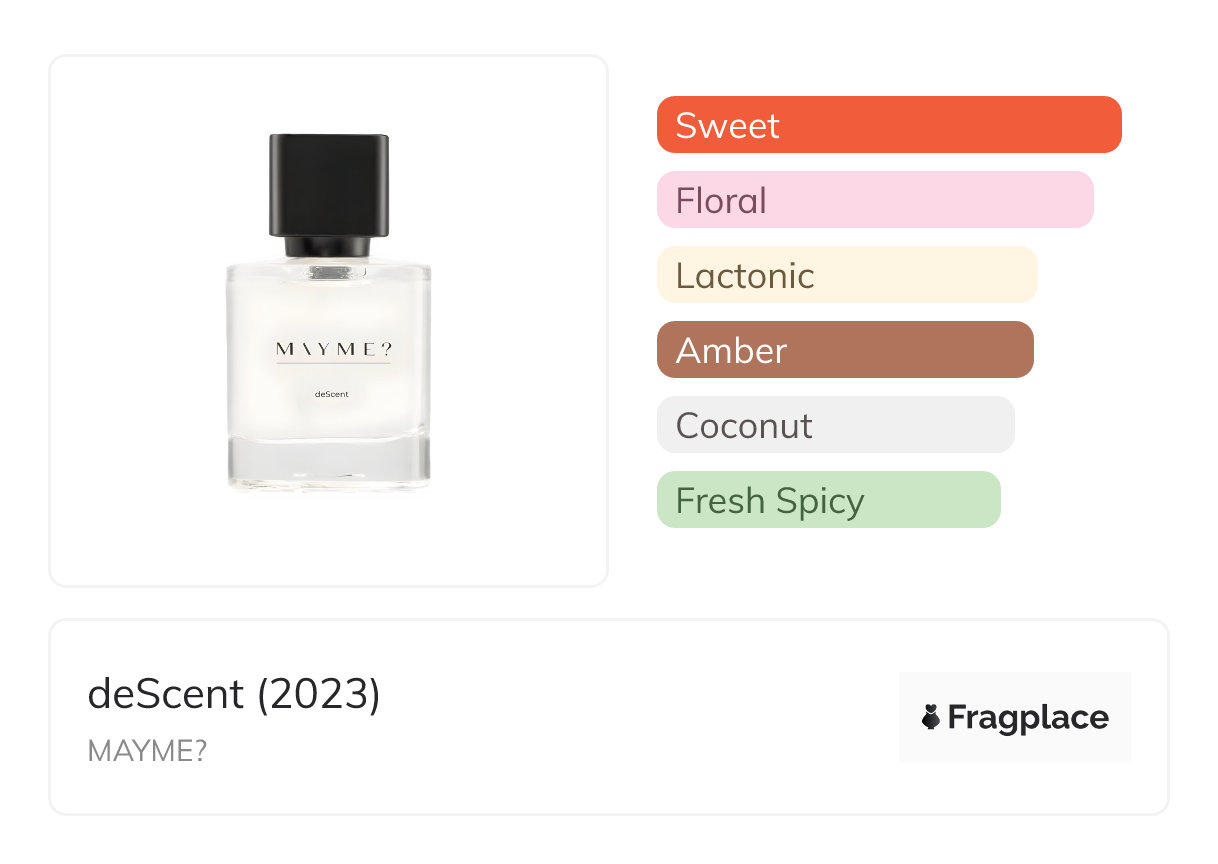Select the orange Sweet accord bar
This screenshot has width=1218, height=864.
point(888,125)
